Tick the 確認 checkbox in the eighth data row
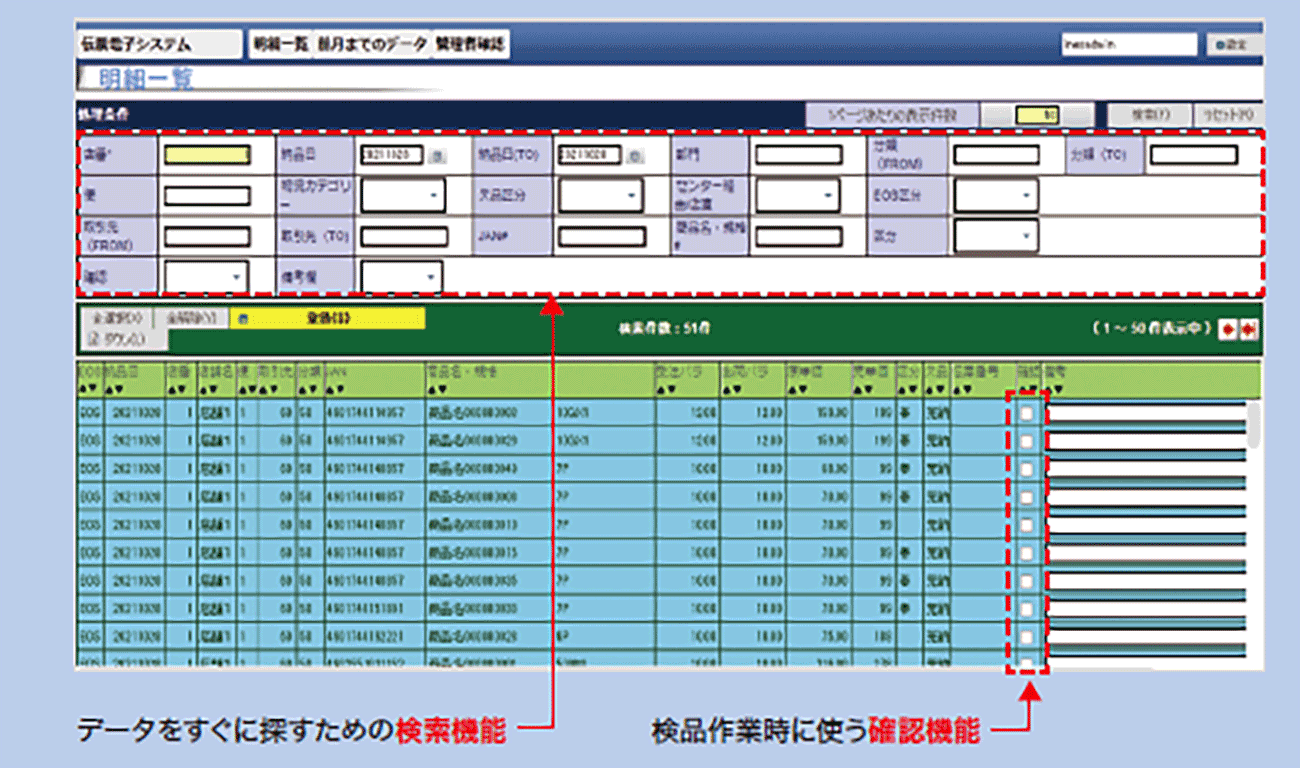1300x768 pixels. [1027, 608]
